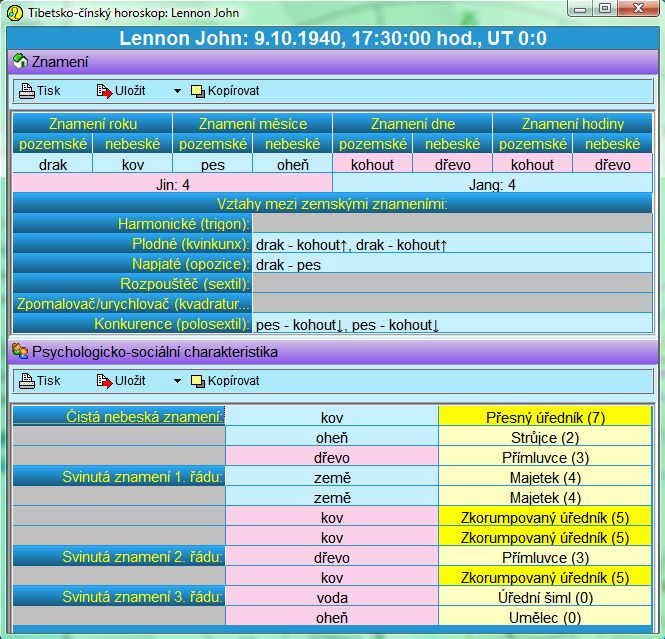
Task: Close the Tibetsko-čínský horoskop window
Action: tap(638, 8)
